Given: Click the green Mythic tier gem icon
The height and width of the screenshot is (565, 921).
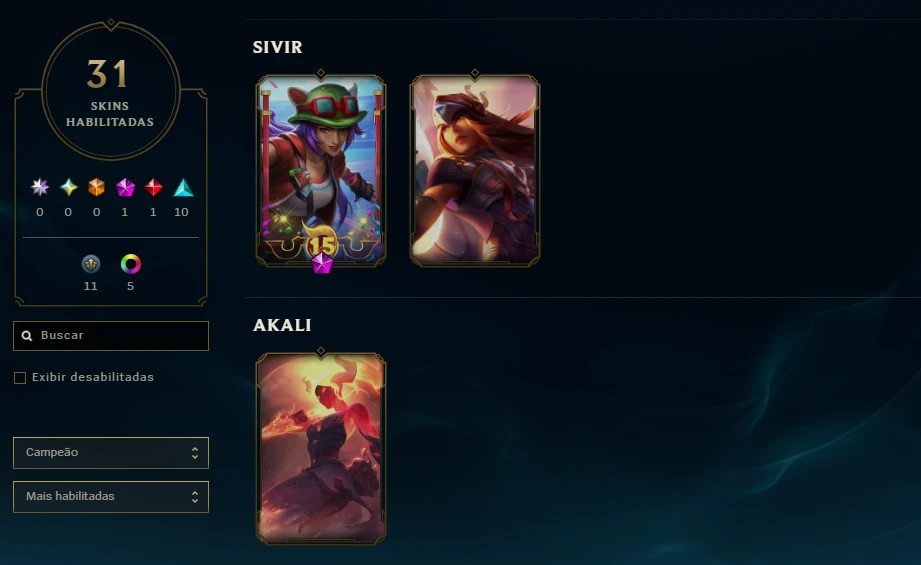Looking at the screenshot, I should pyautogui.click(x=69, y=187).
